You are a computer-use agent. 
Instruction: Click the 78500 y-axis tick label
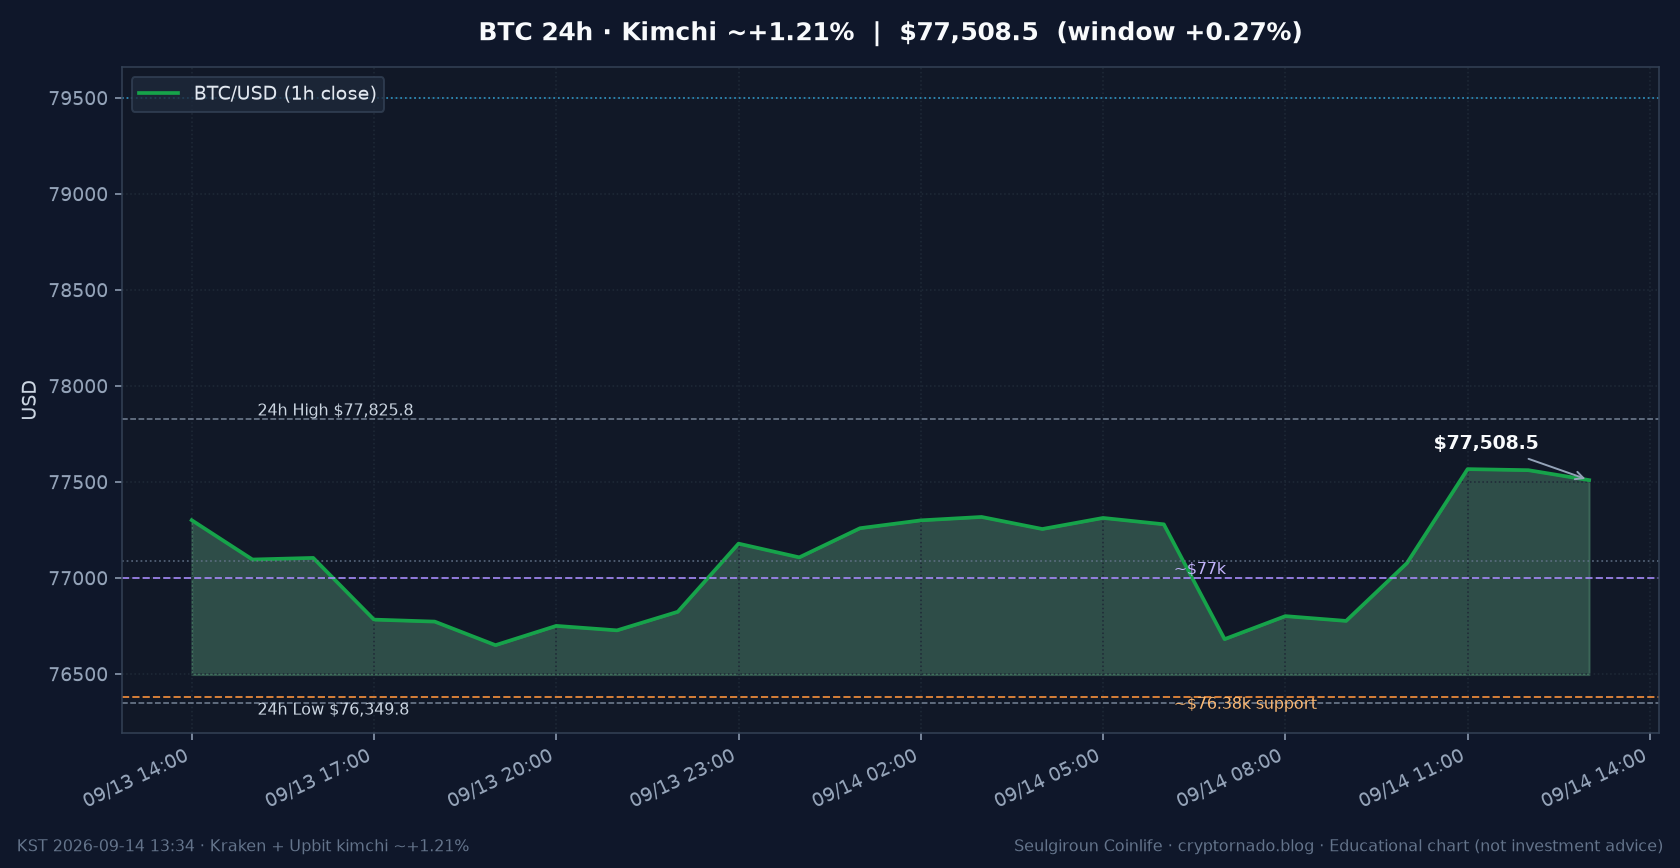click(x=78, y=290)
